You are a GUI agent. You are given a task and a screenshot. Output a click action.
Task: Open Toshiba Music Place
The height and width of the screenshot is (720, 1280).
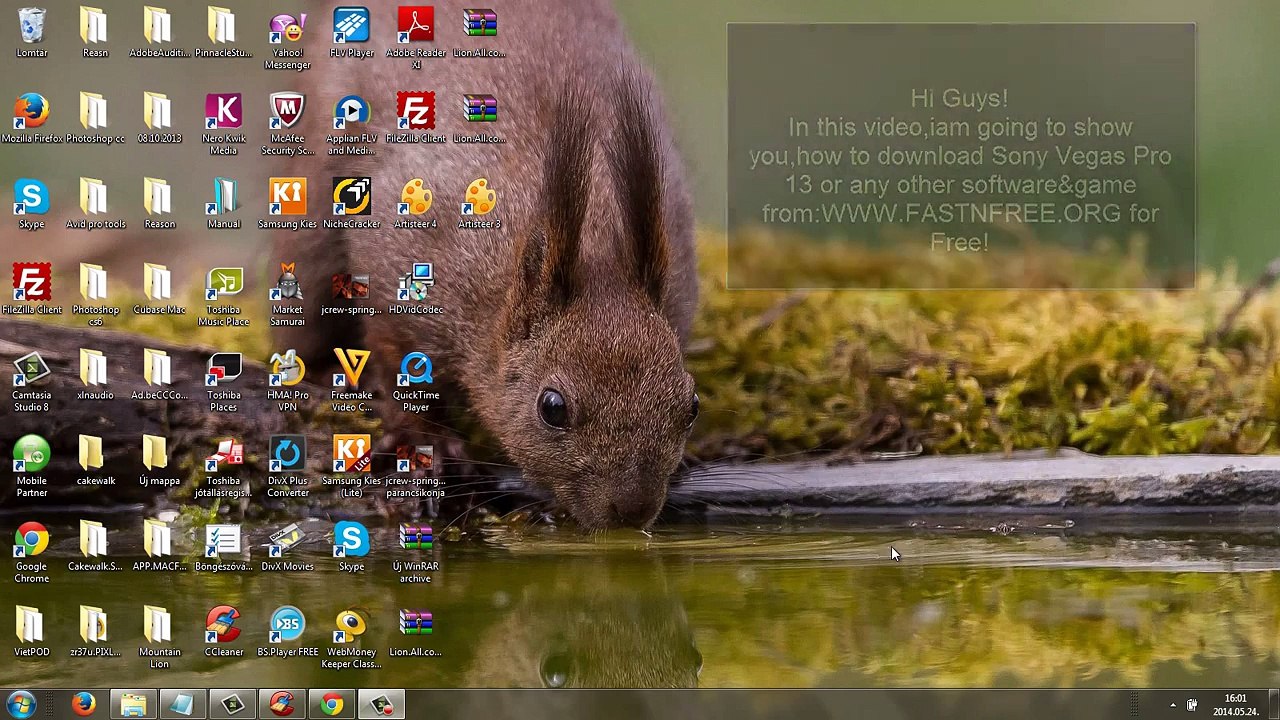tap(223, 295)
